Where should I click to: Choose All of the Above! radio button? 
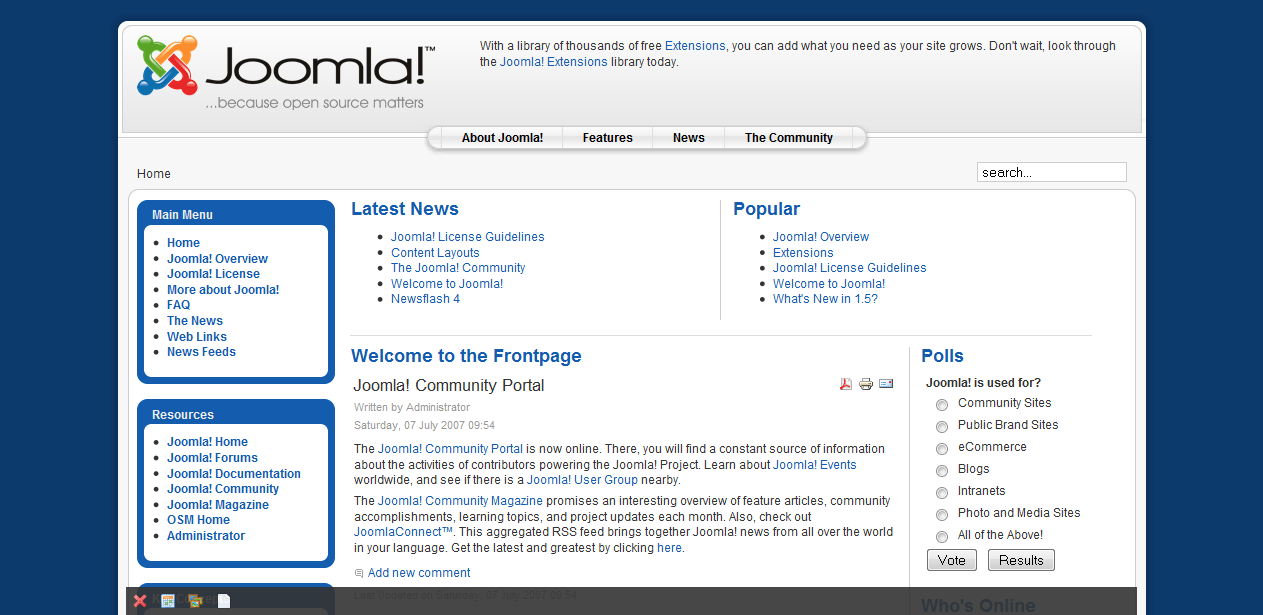coord(942,537)
